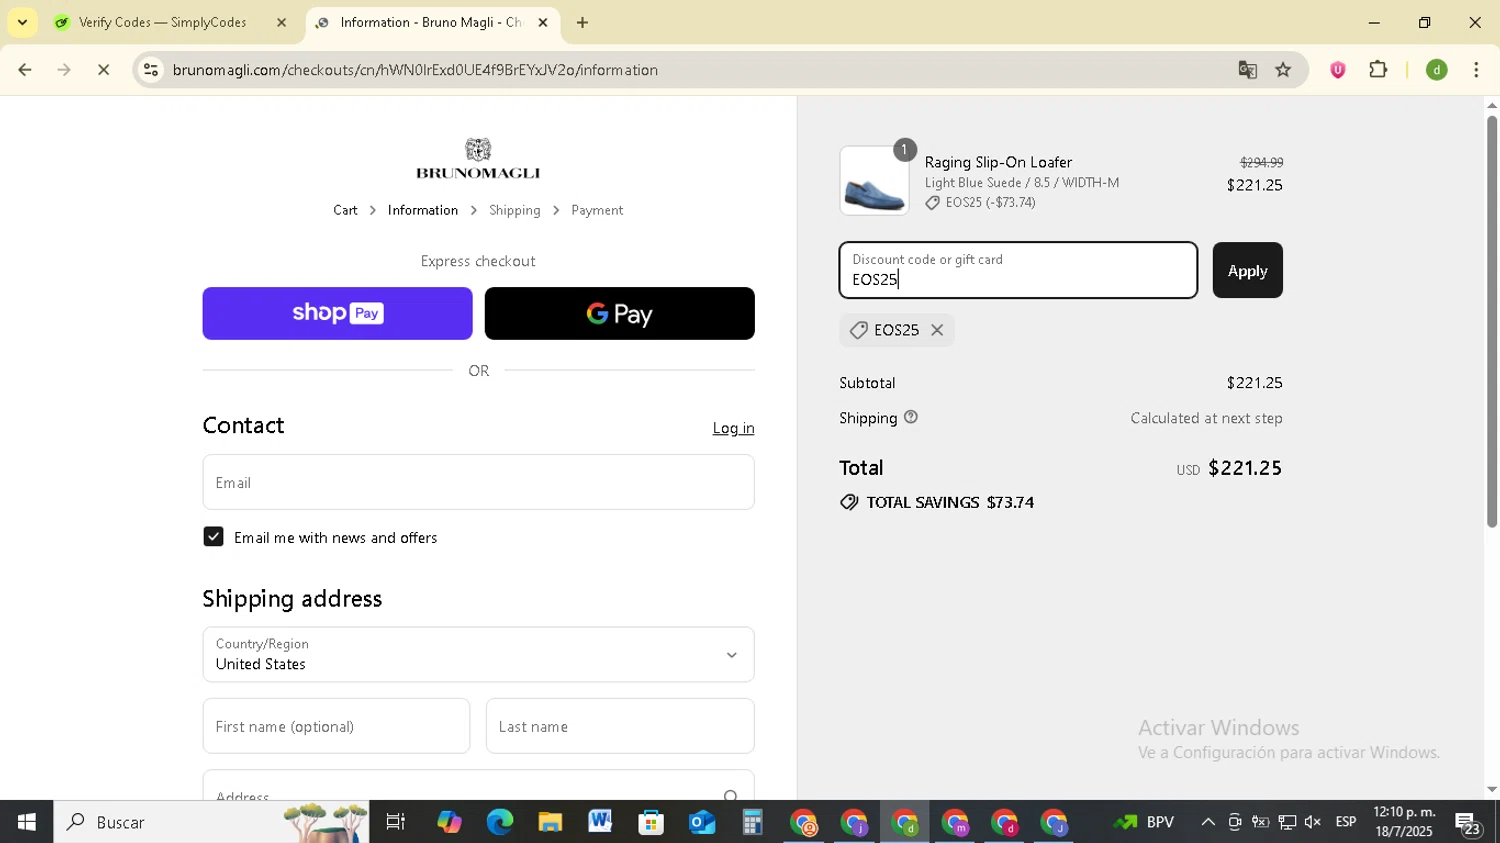
Task: Focus the Last name field
Action: (620, 726)
